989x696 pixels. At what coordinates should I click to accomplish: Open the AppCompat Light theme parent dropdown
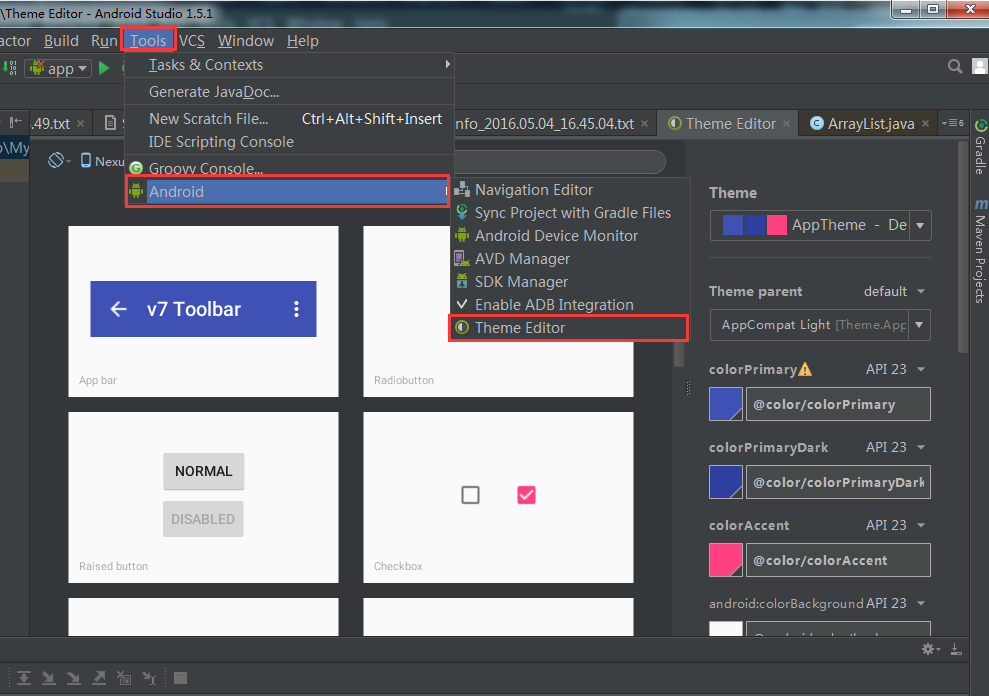(919, 325)
